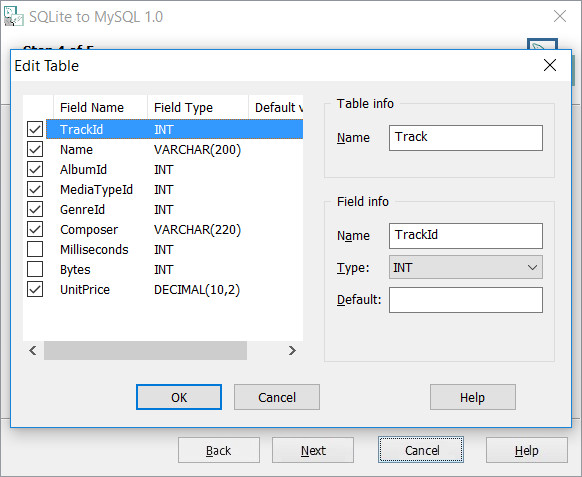Enable the Milliseconds field checkbox
Viewport: 582px width, 477px height.
tap(35, 249)
